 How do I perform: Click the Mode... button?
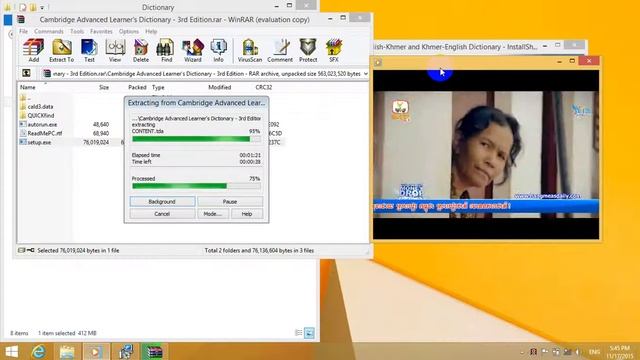point(213,214)
